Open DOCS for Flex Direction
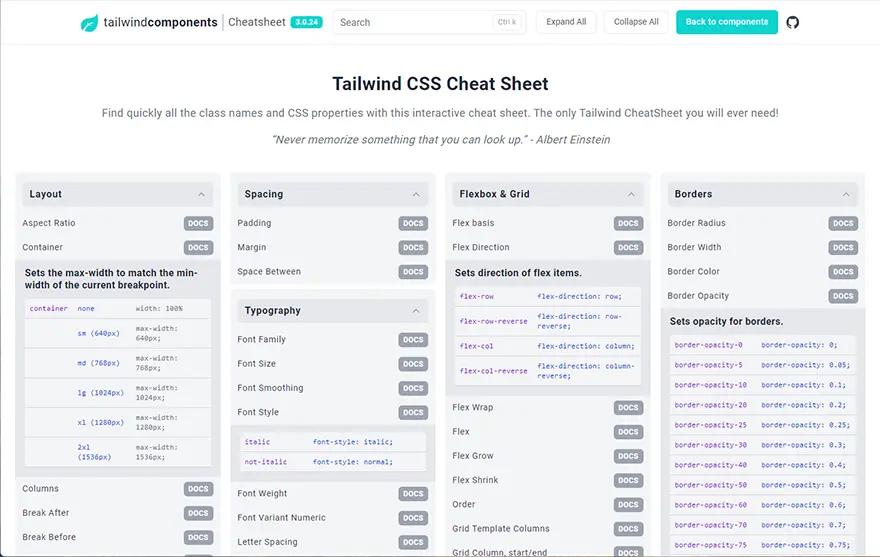The image size is (880, 557). pyautogui.click(x=628, y=248)
